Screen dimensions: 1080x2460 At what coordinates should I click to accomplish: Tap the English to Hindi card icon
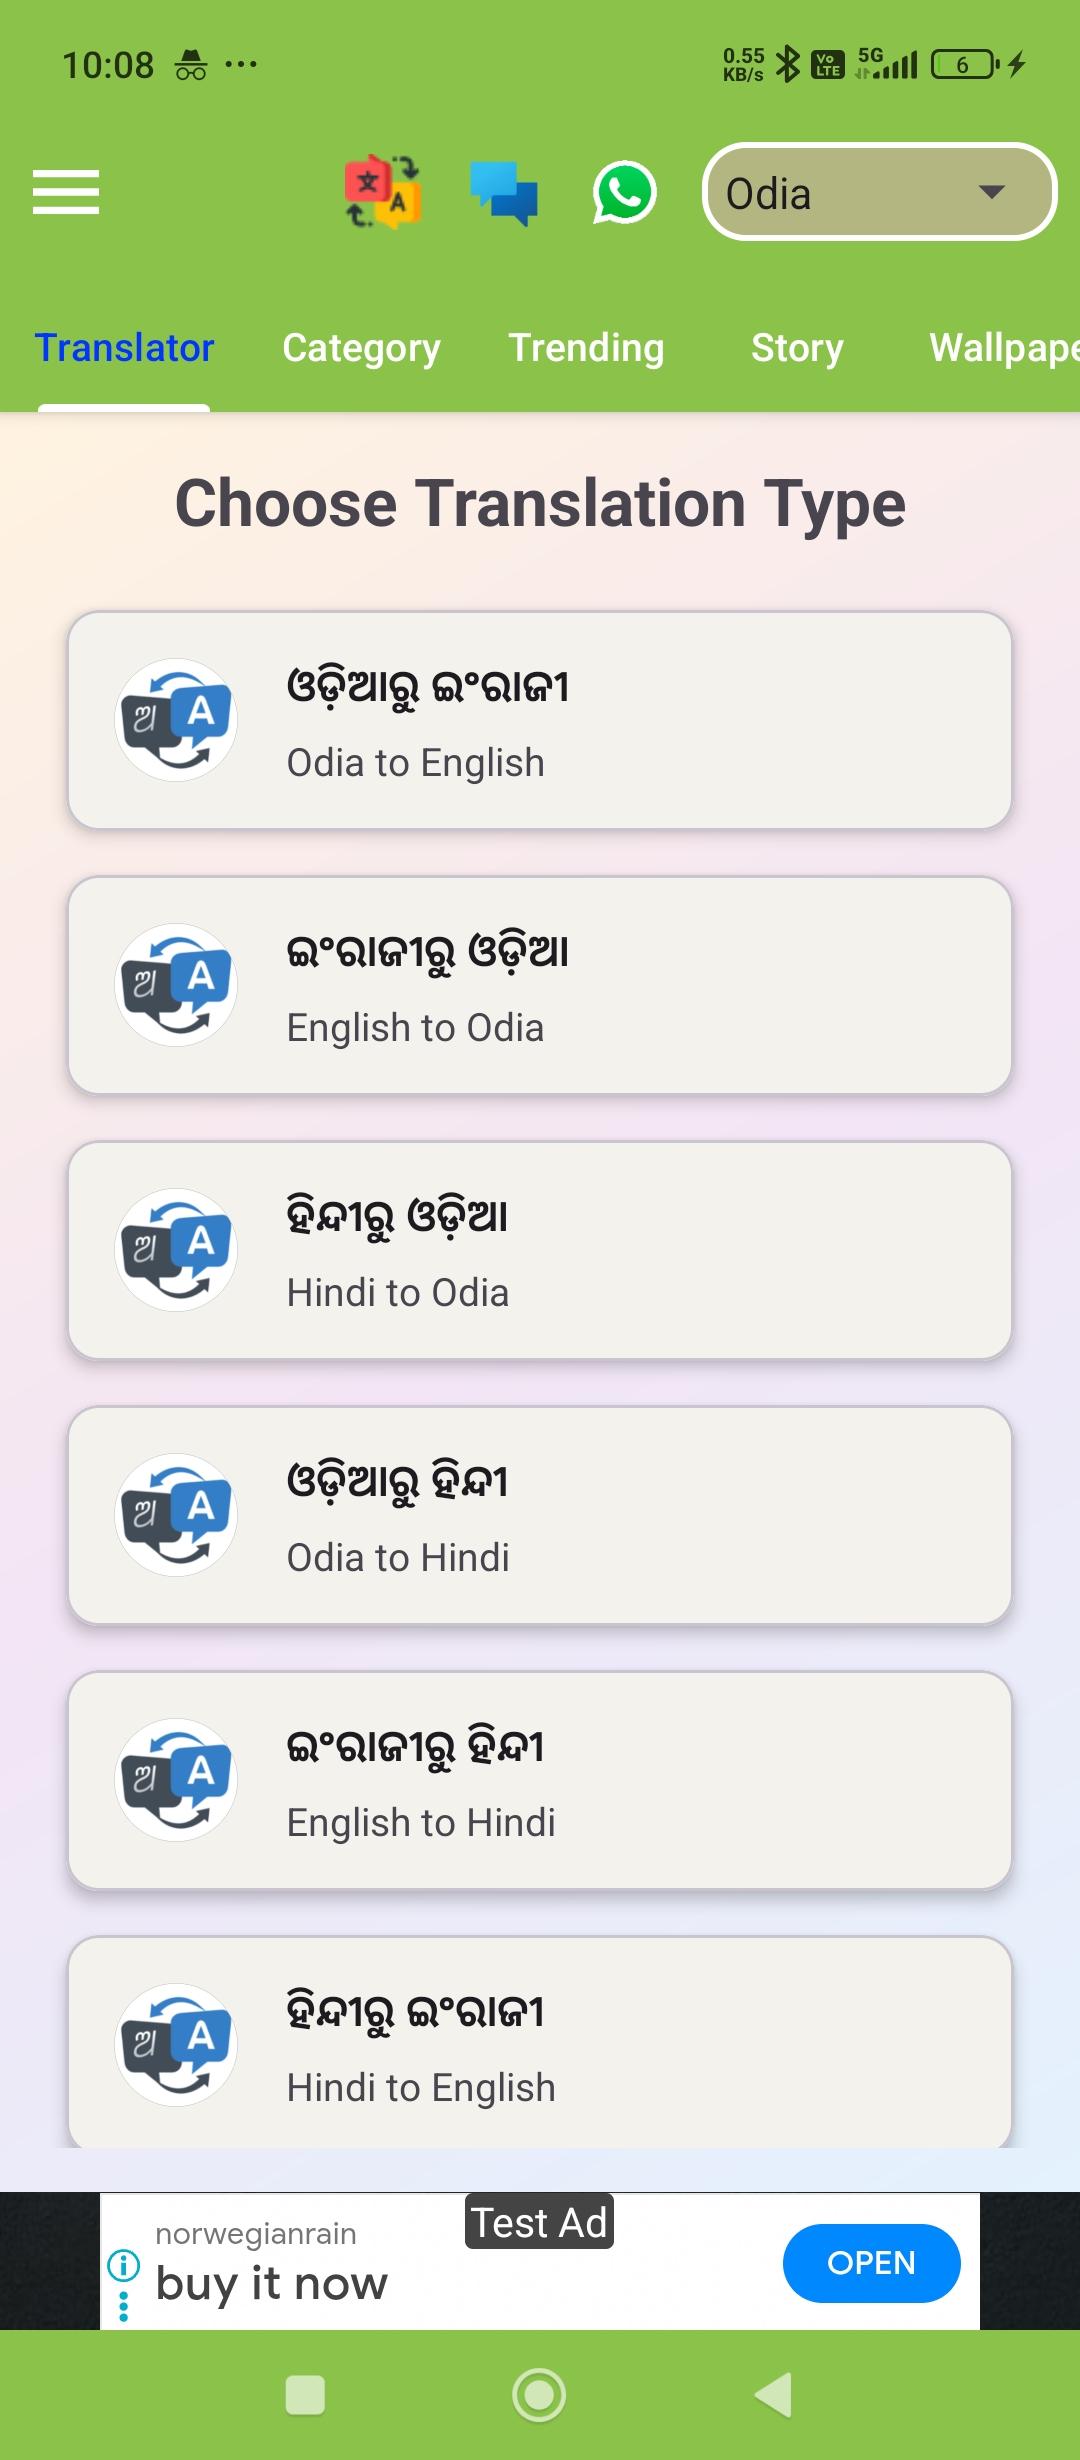[x=177, y=1780]
